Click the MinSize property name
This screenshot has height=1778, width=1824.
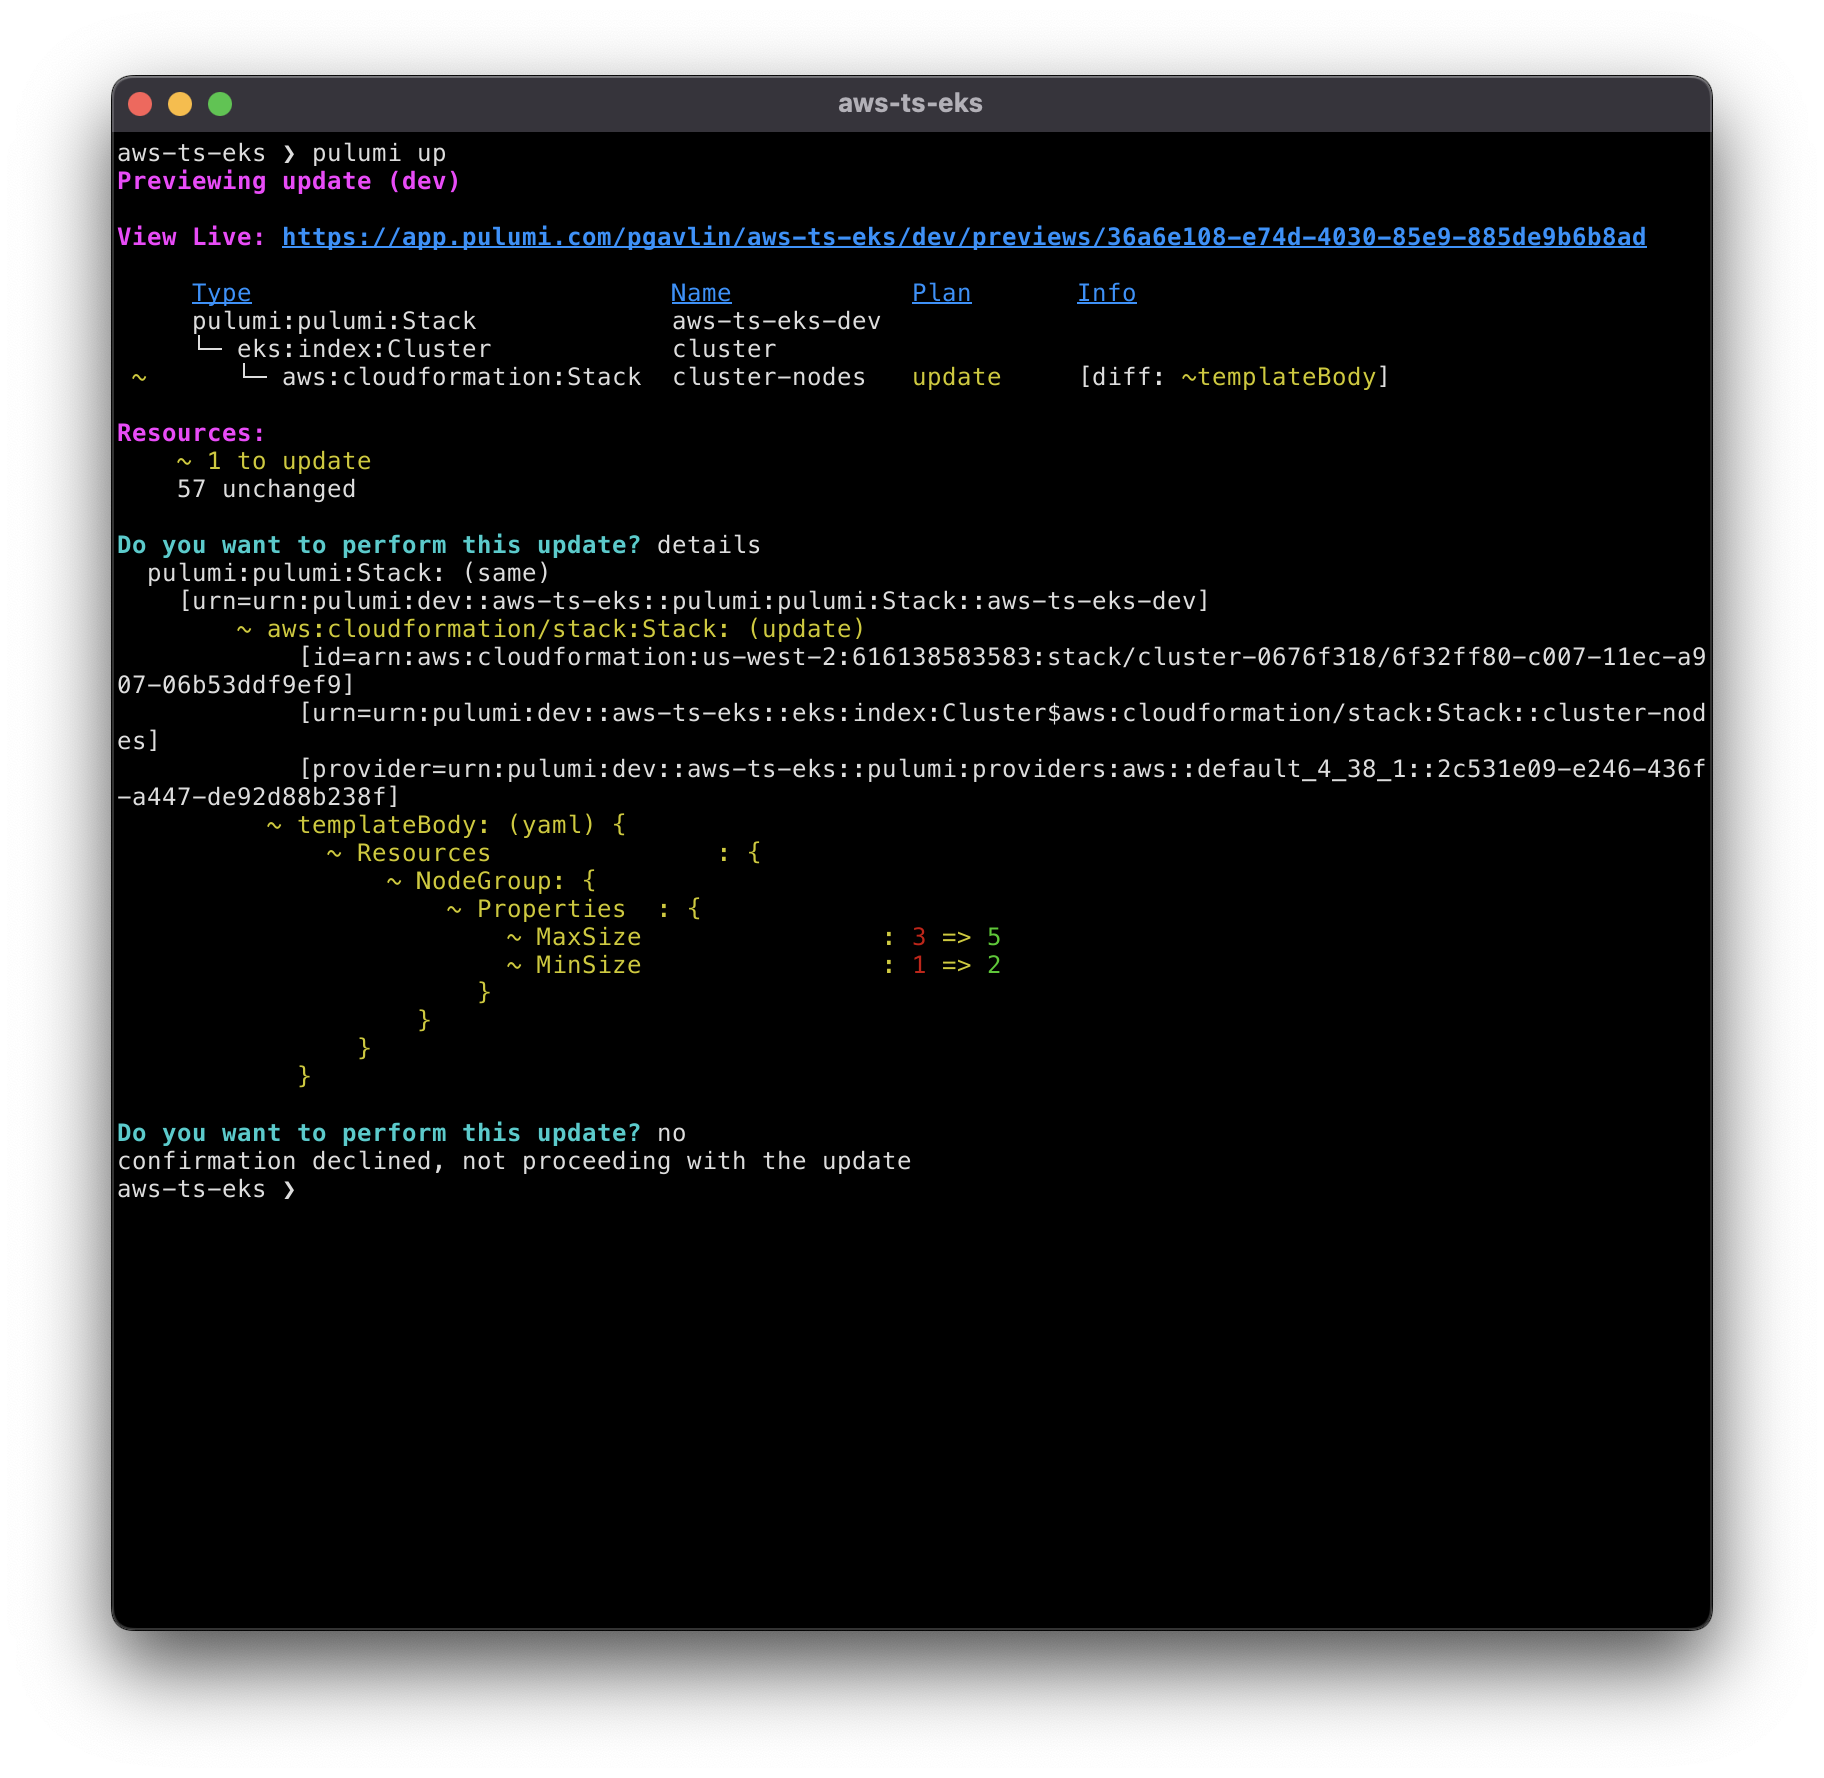588,965
